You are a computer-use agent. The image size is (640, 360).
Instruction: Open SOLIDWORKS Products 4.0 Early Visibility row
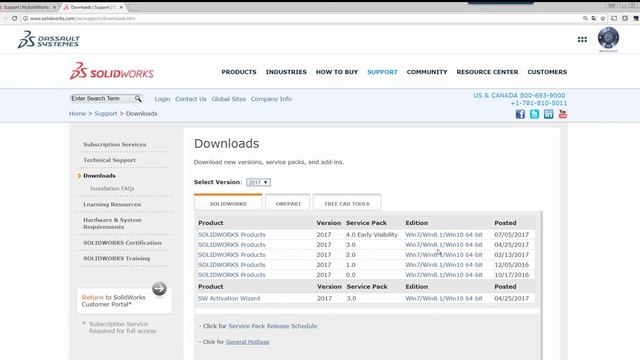point(232,235)
